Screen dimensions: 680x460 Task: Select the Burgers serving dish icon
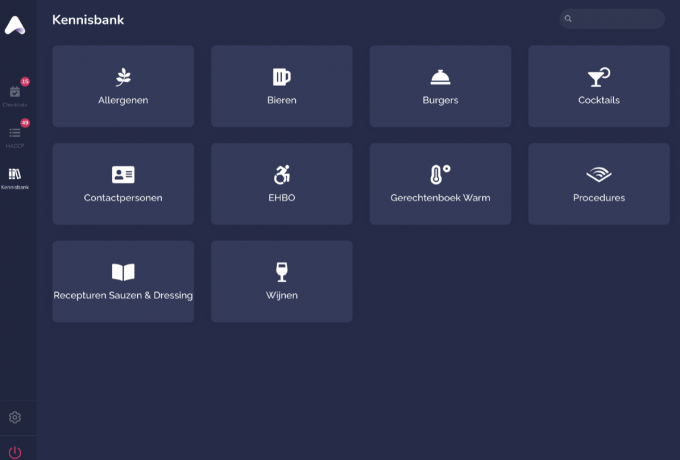tap(440, 77)
